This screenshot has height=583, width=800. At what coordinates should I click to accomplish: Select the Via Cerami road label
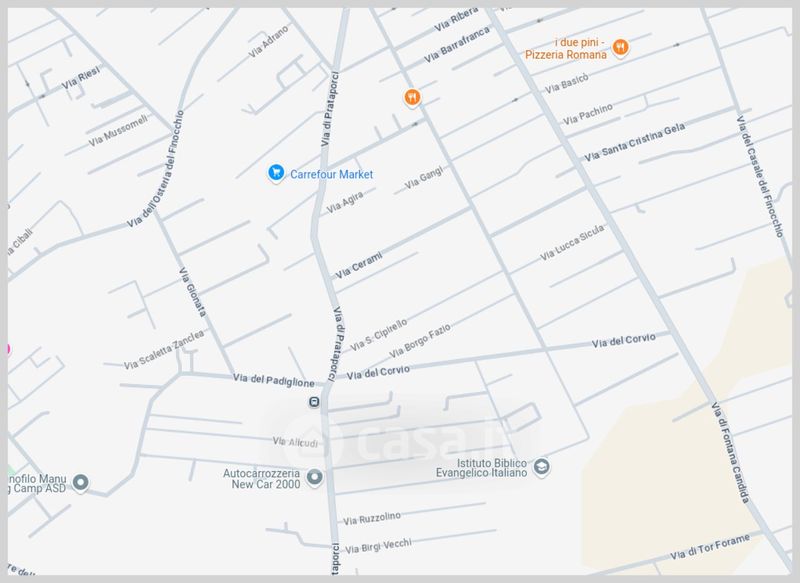pos(359,266)
